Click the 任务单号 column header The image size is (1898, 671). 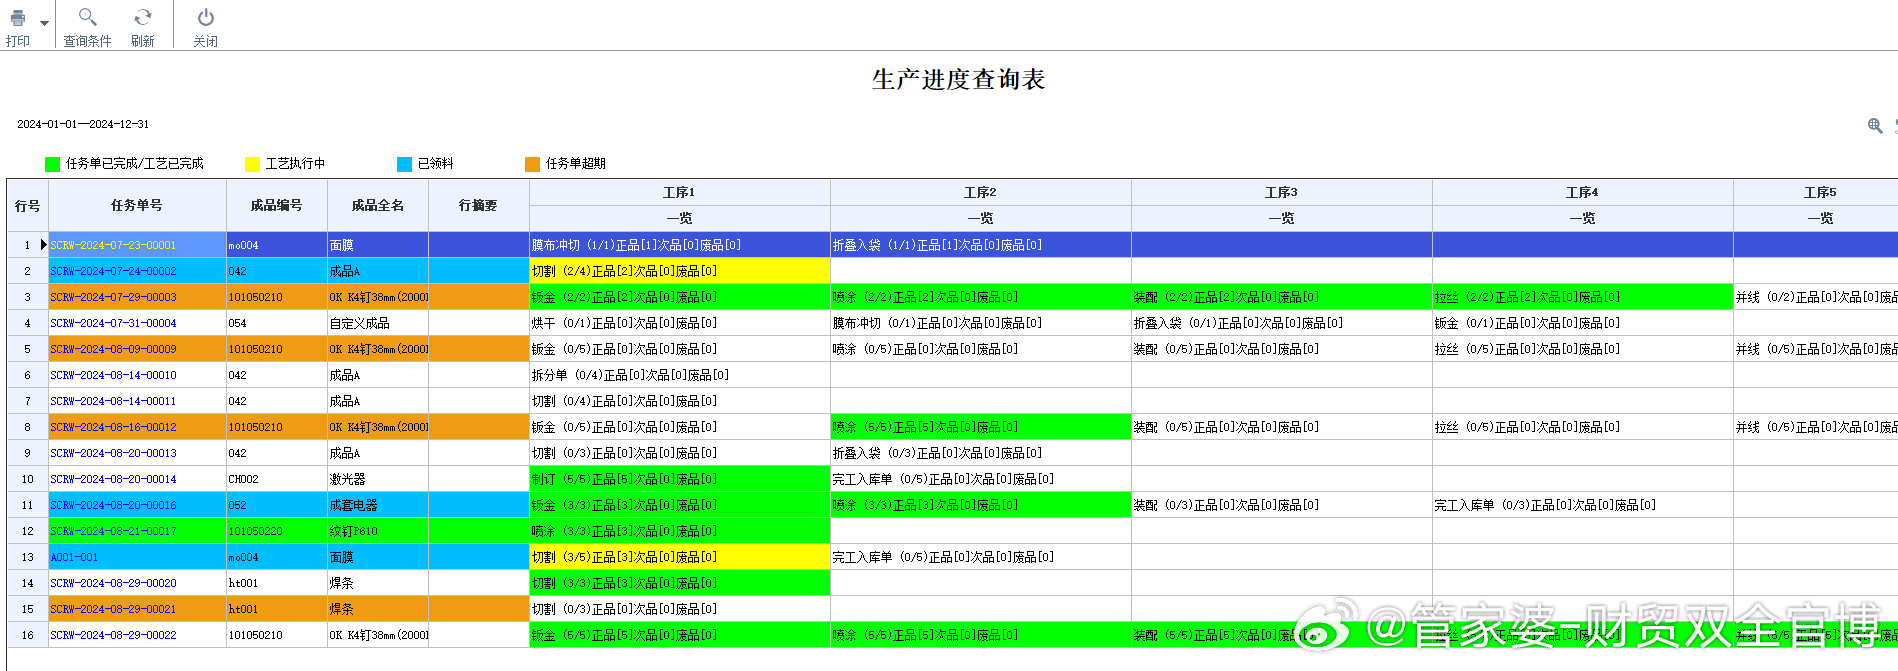click(137, 205)
